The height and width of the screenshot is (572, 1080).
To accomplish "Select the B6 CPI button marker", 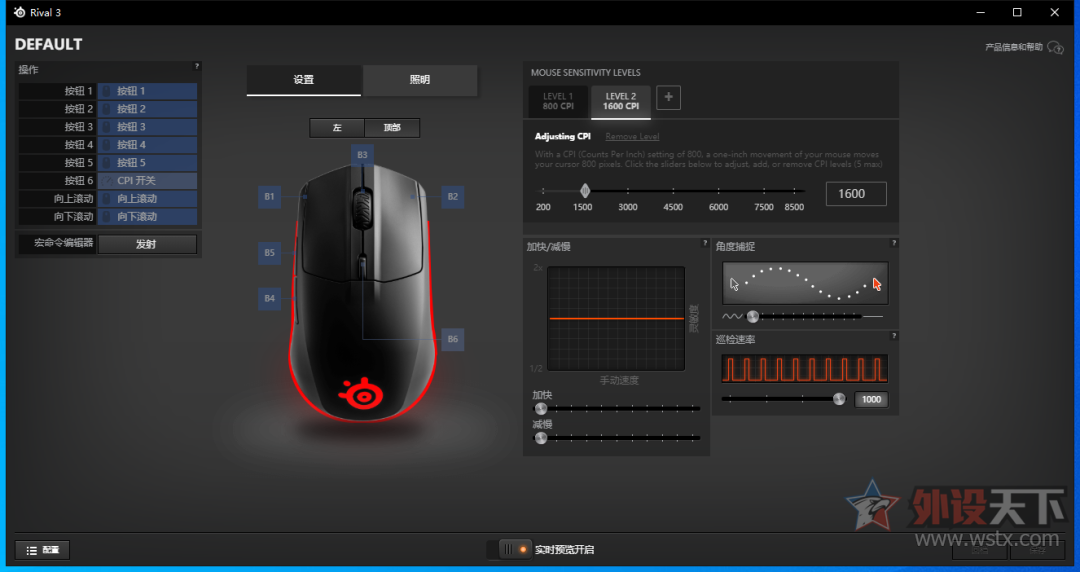I will (x=453, y=339).
